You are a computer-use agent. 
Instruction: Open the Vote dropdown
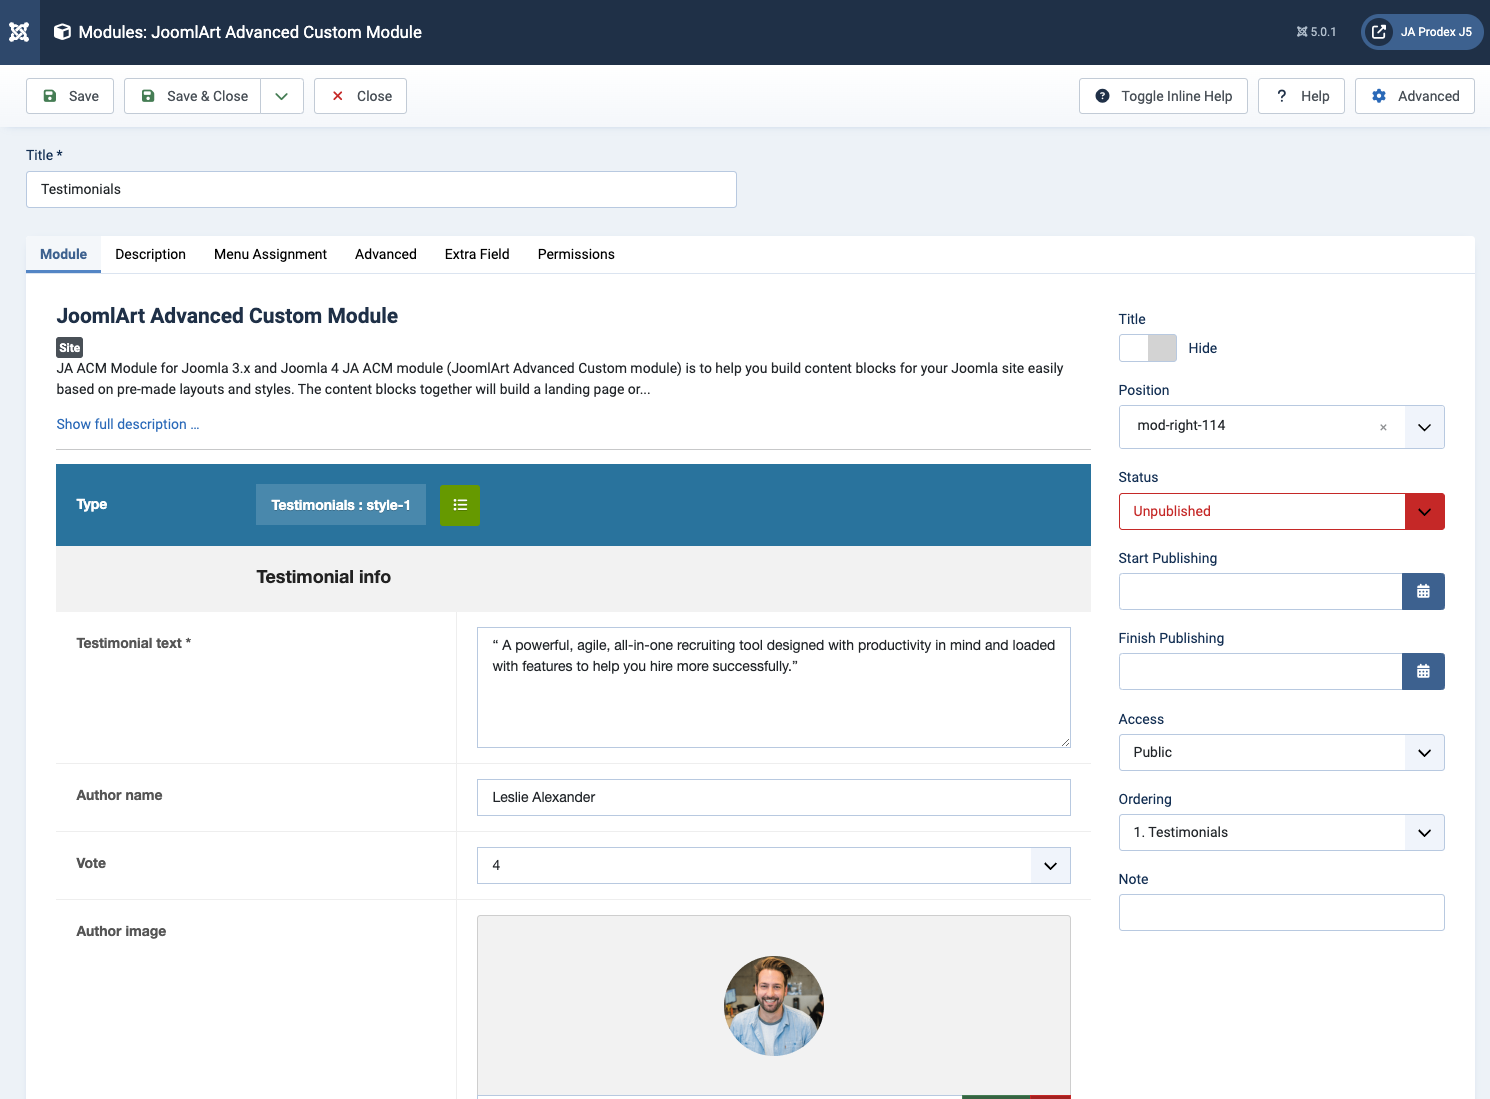(774, 865)
